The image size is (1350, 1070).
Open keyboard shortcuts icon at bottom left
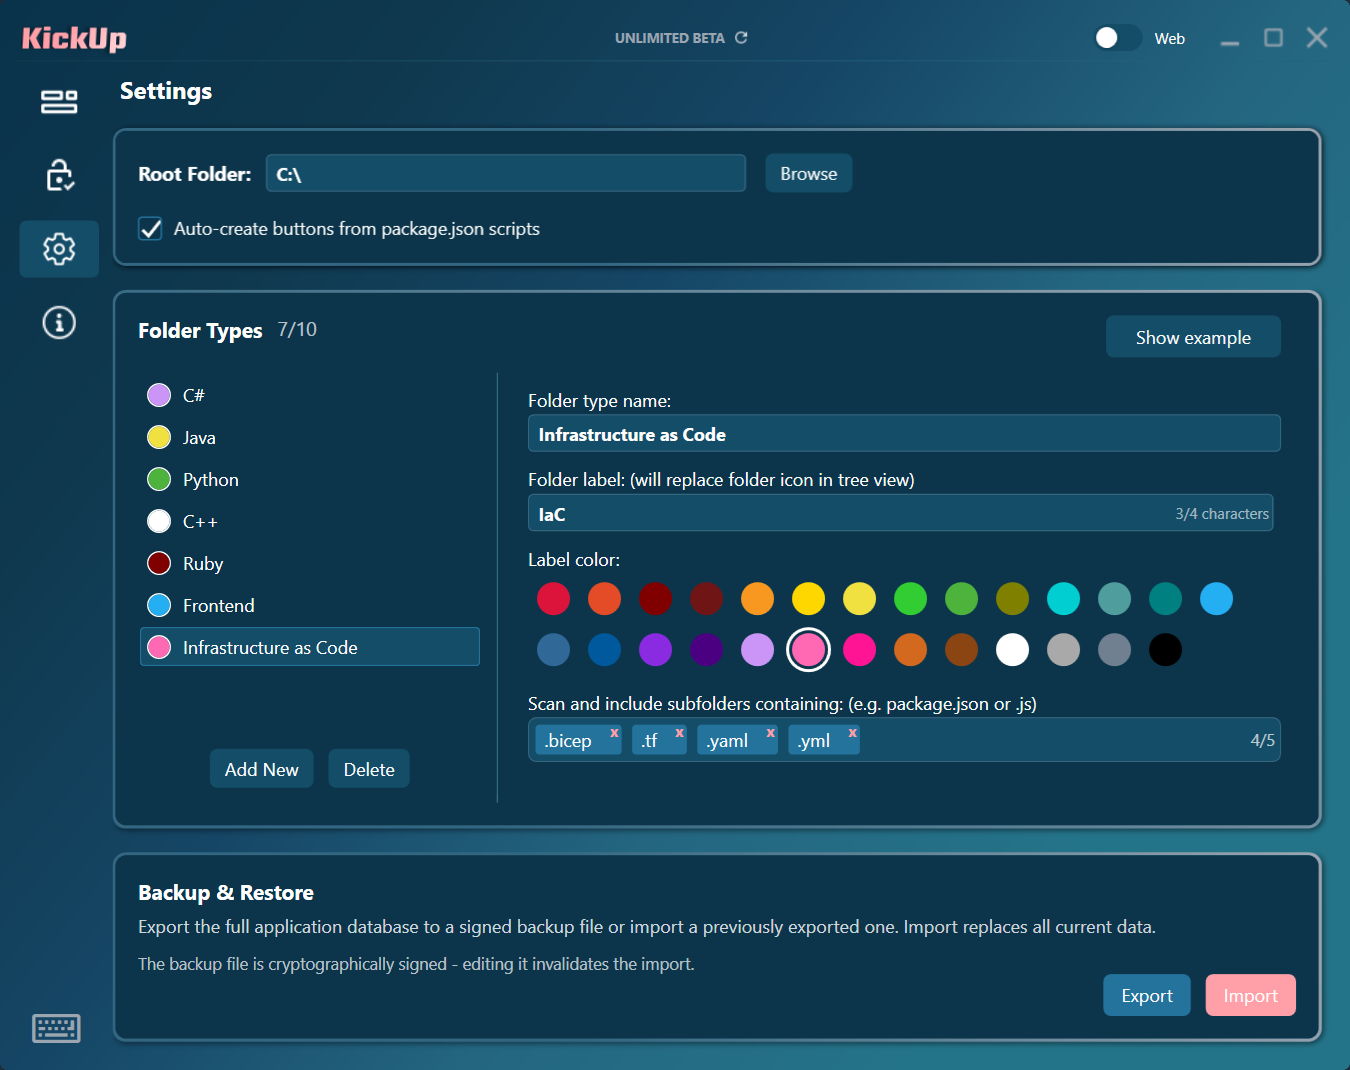56,1028
